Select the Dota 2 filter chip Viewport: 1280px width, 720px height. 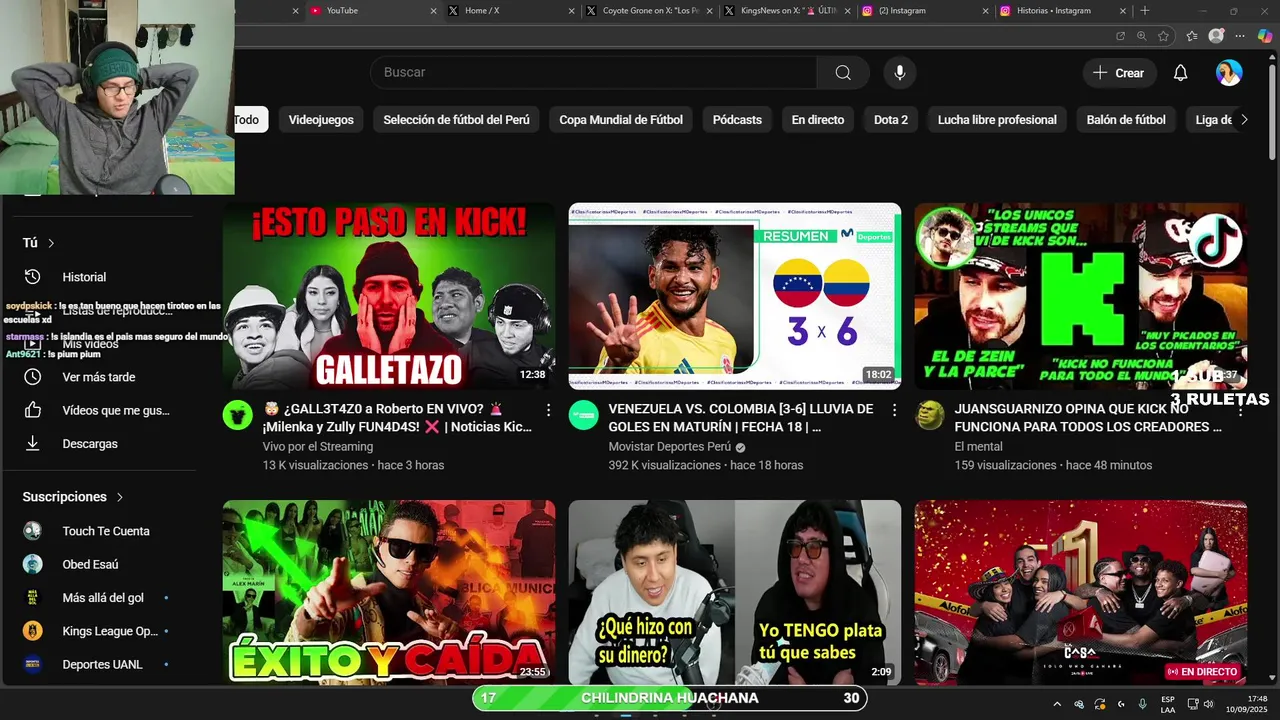891,120
